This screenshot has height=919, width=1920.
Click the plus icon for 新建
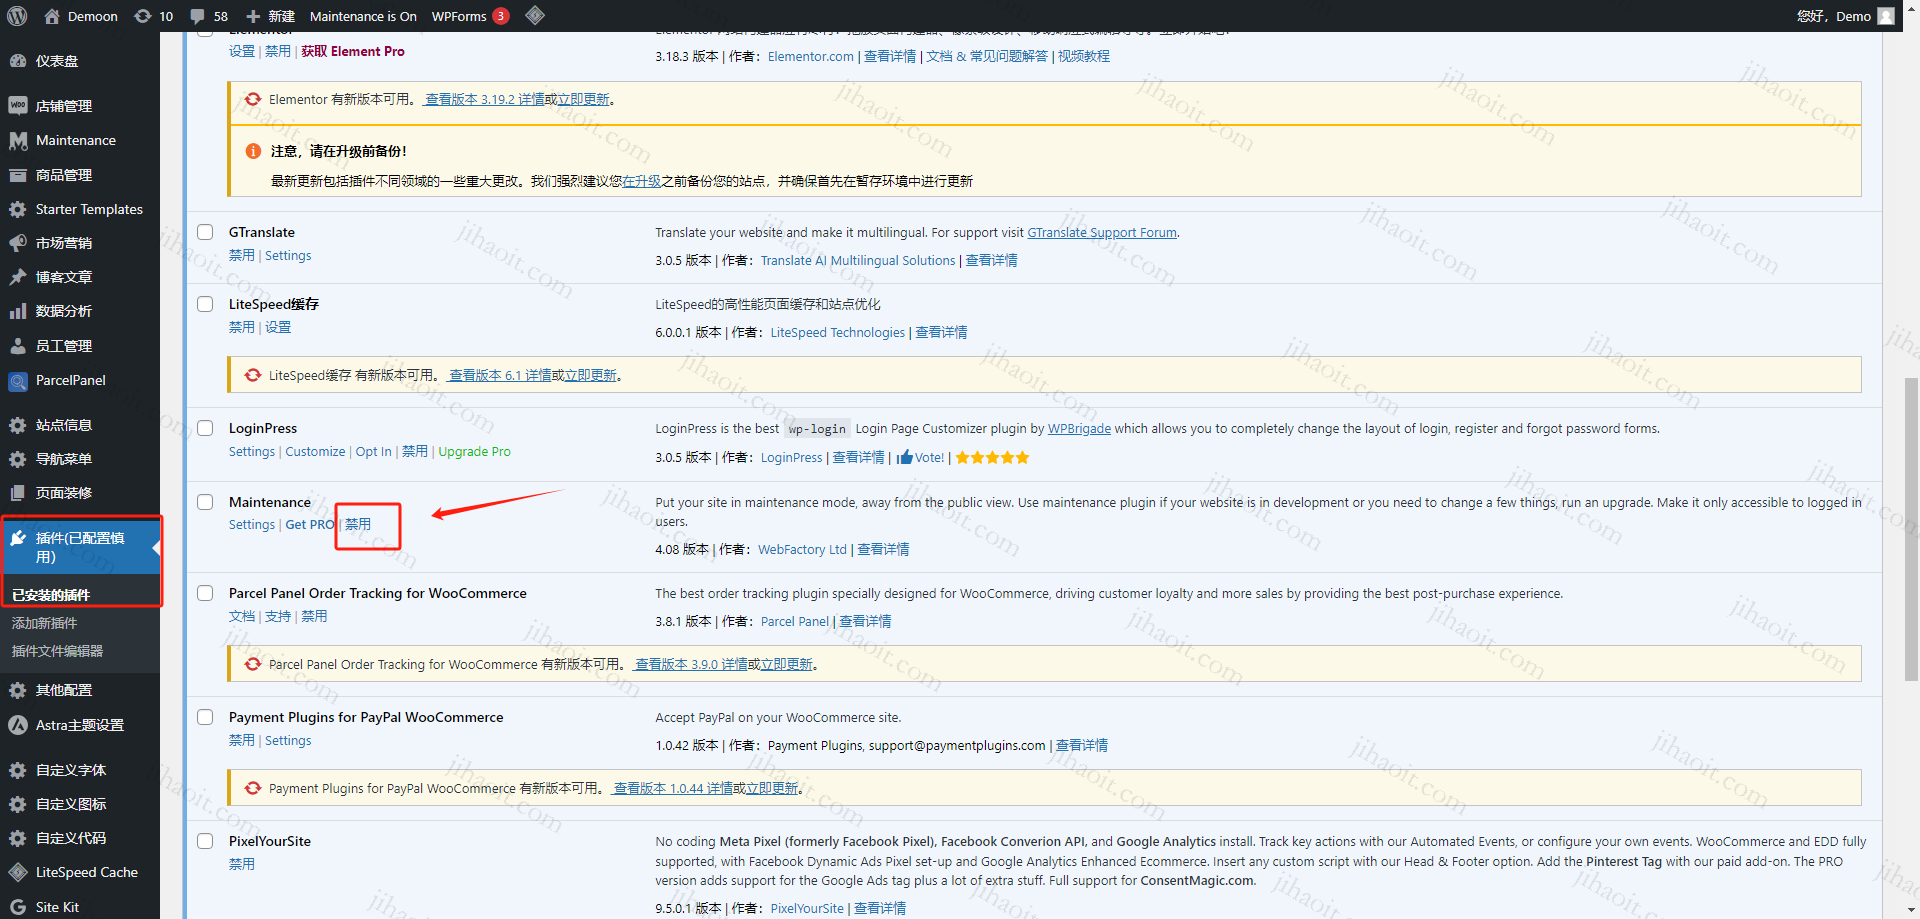pos(253,16)
